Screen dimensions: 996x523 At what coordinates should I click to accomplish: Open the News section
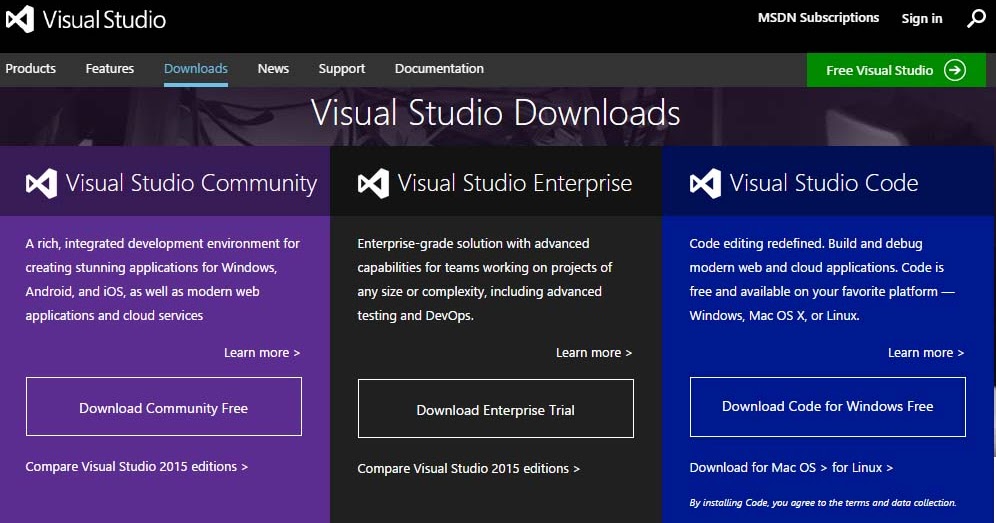pos(273,69)
